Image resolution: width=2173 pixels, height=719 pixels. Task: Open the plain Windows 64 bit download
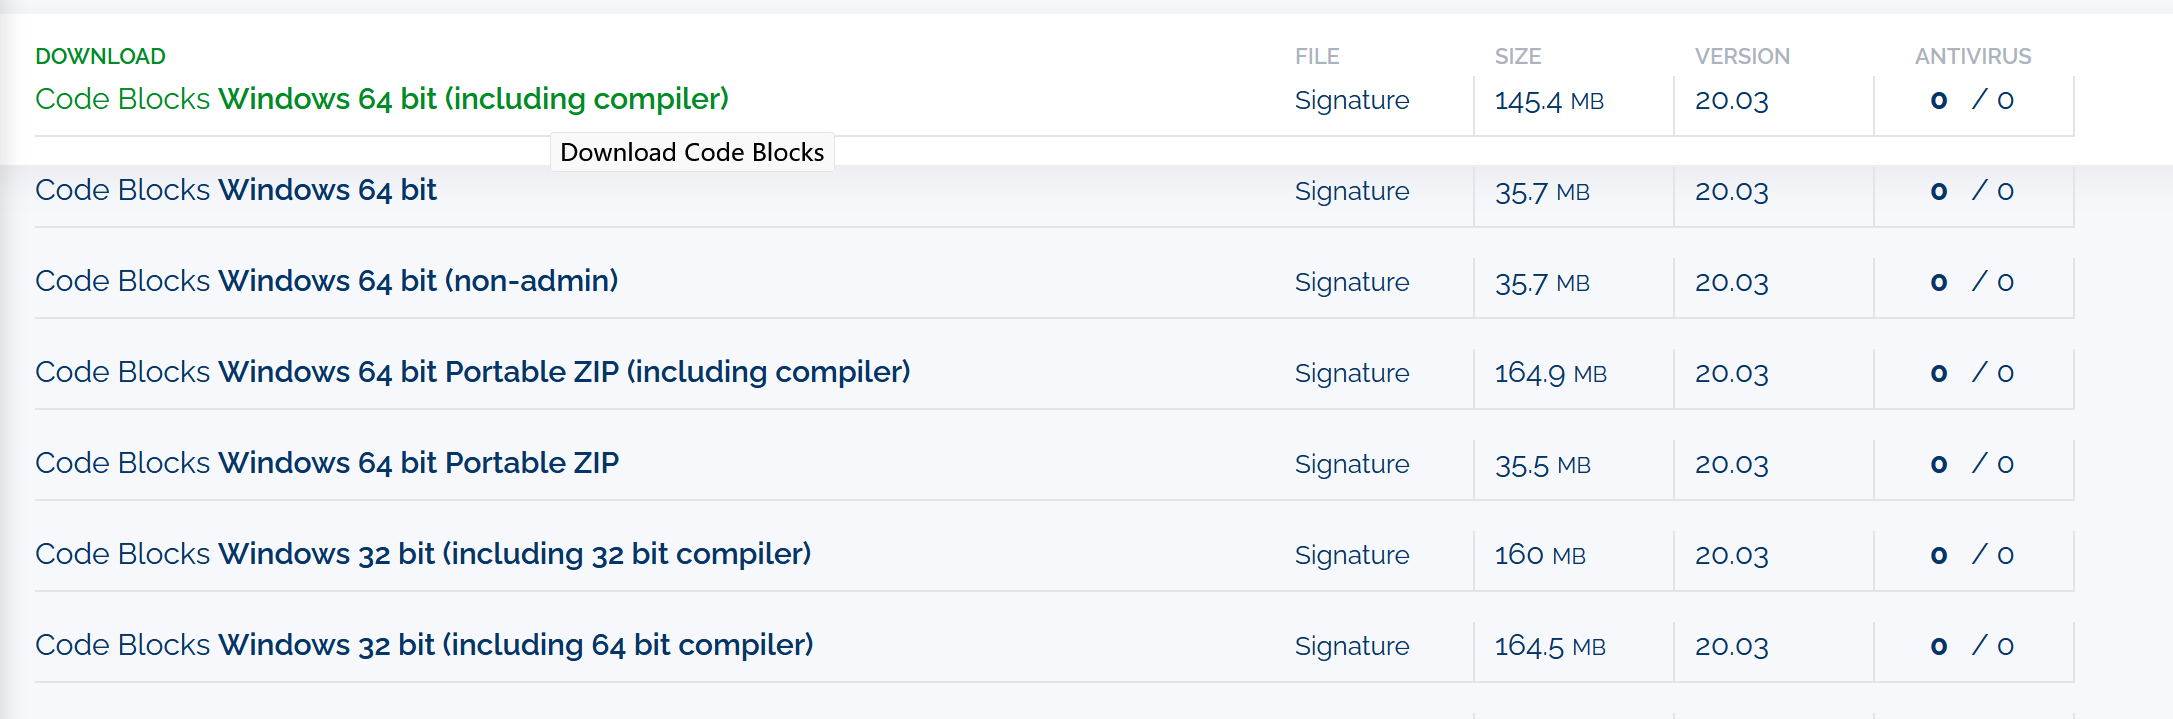click(236, 190)
